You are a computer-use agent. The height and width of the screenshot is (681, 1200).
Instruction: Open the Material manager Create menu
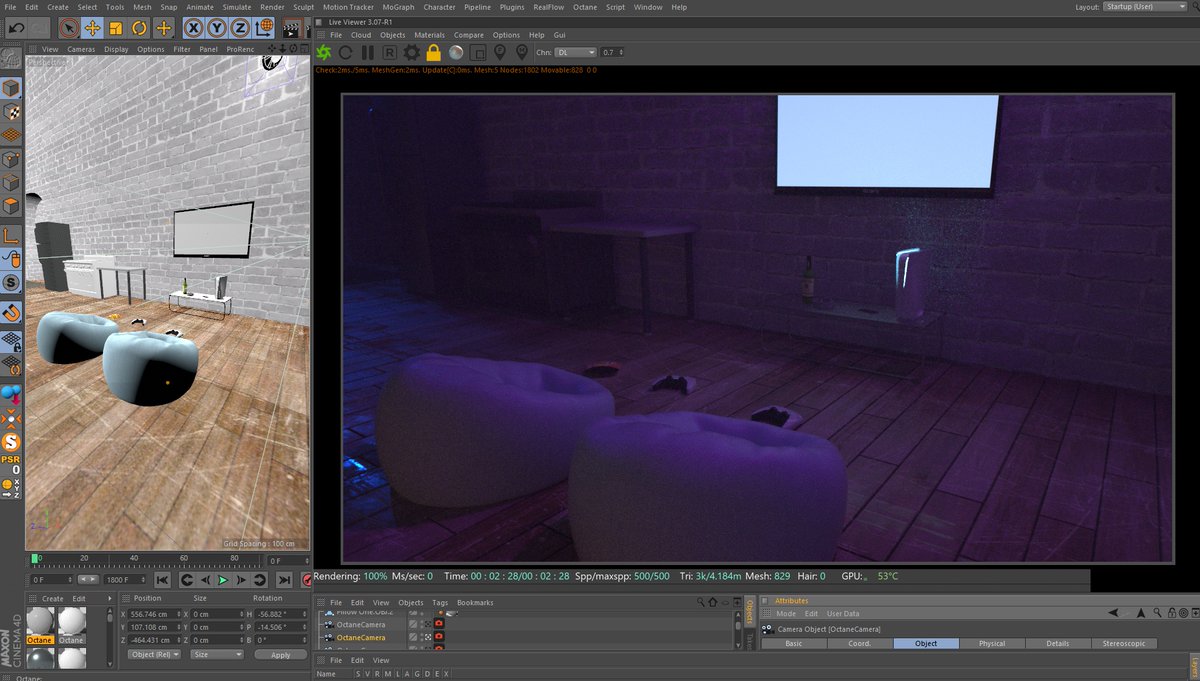[52, 599]
